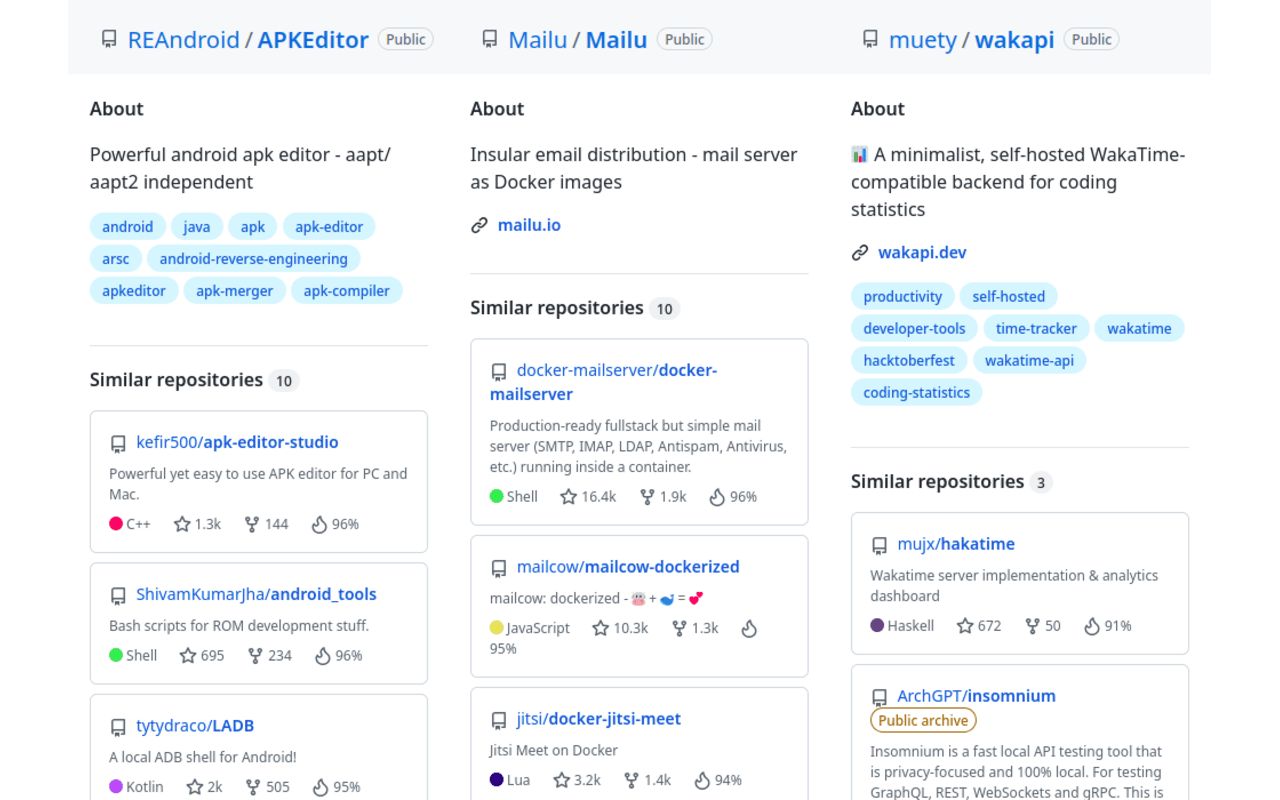Click the link icon next to mailu.io

tap(480, 225)
